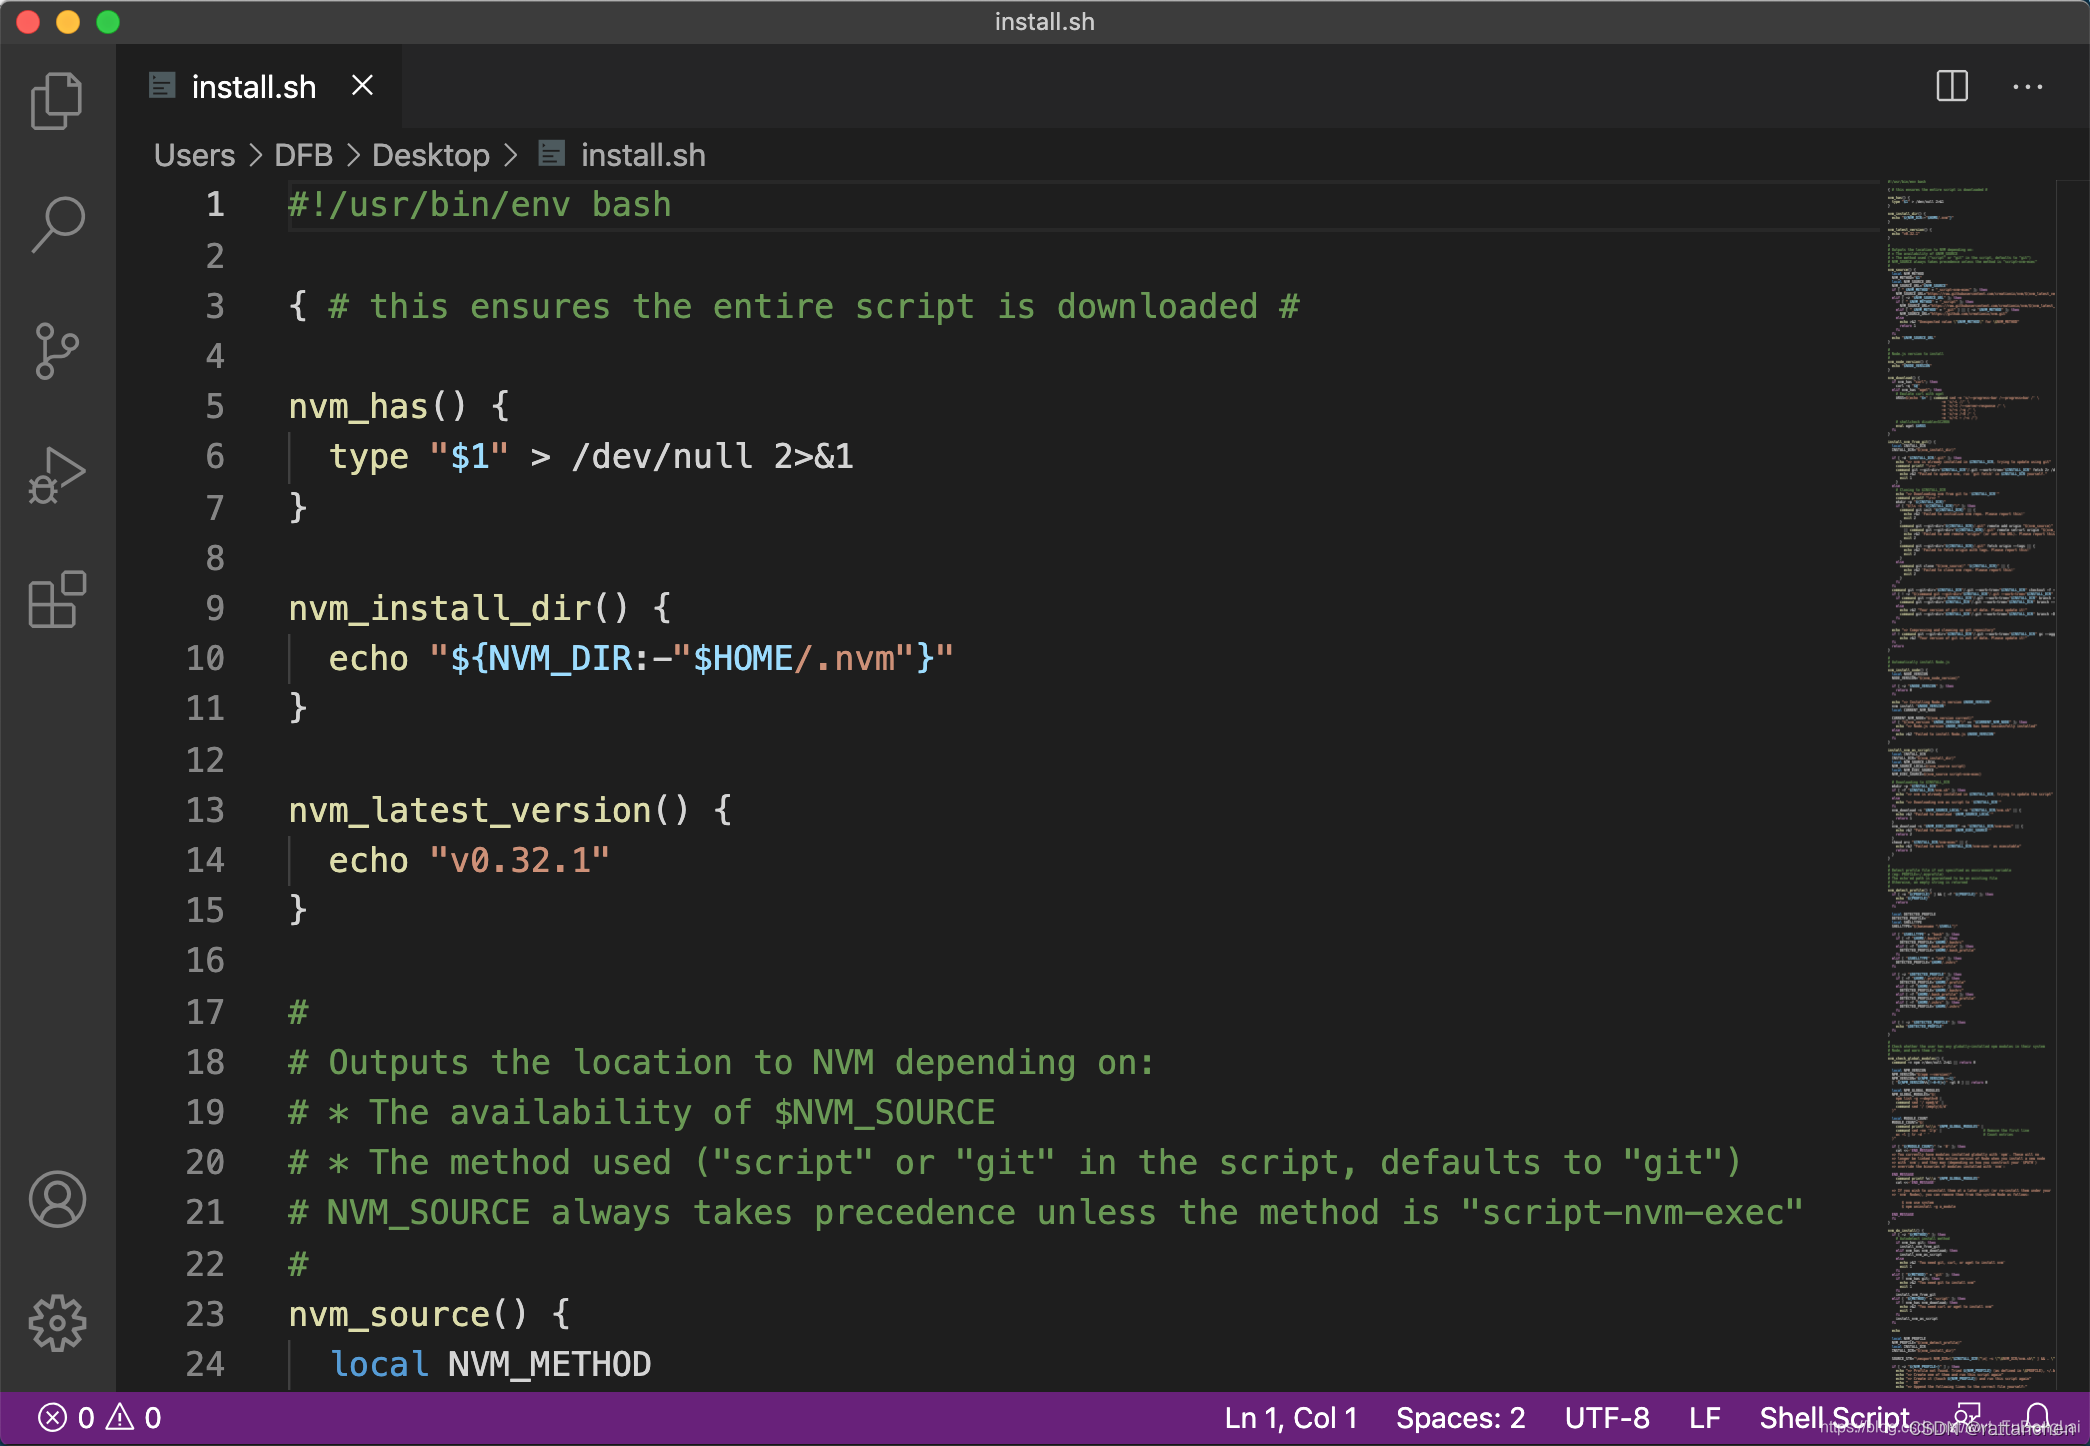2090x1446 pixels.
Task: Click the warnings count icon in status bar
Action: point(120,1416)
